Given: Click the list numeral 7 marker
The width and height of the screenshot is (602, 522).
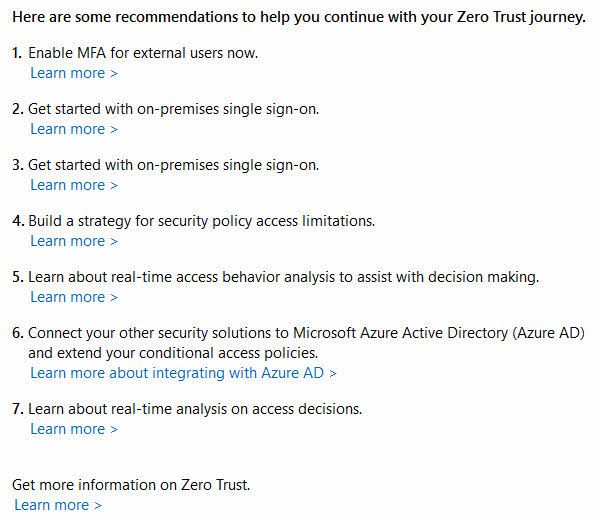Looking at the screenshot, I should [x=18, y=409].
